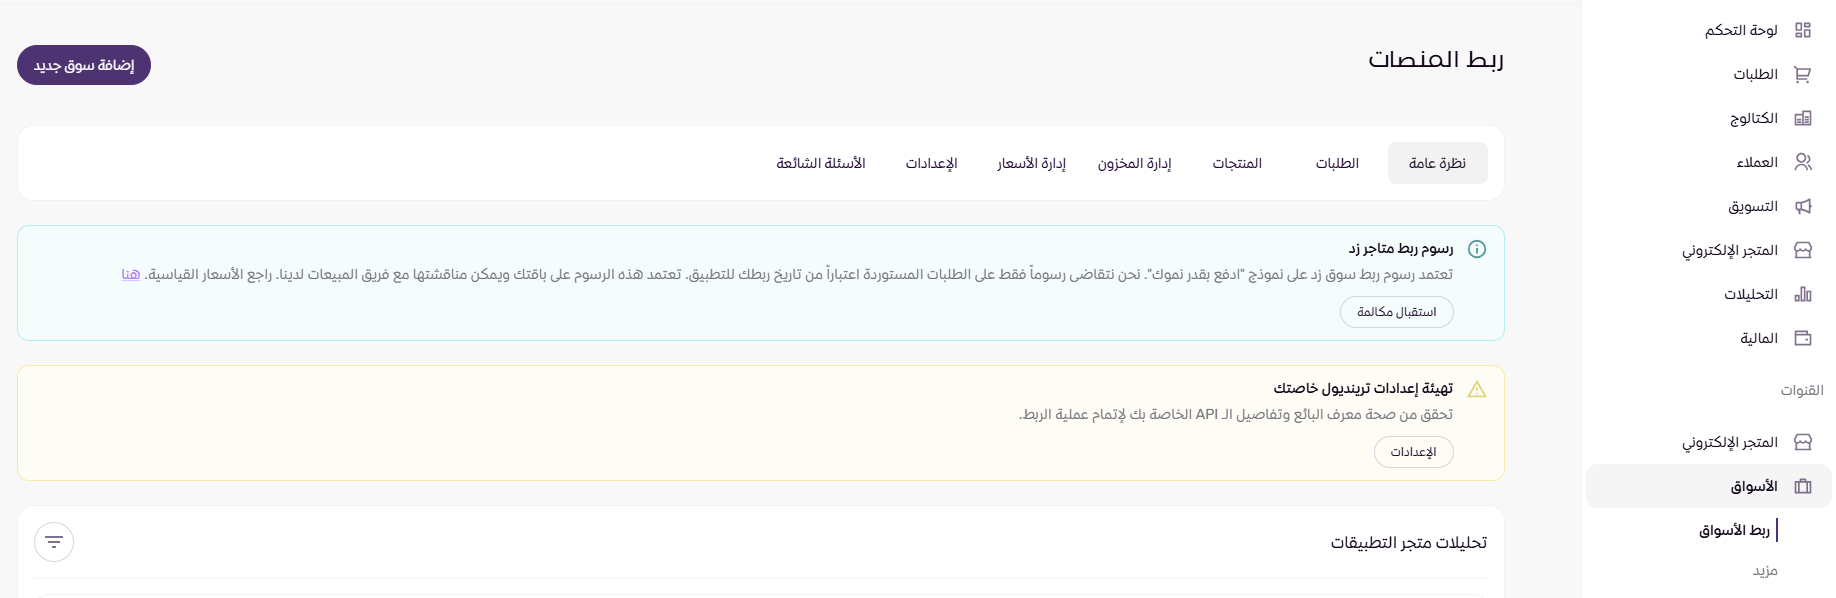Screen dimensions: 1836x598
Task: Click the finance wallet icon
Action: (1802, 338)
